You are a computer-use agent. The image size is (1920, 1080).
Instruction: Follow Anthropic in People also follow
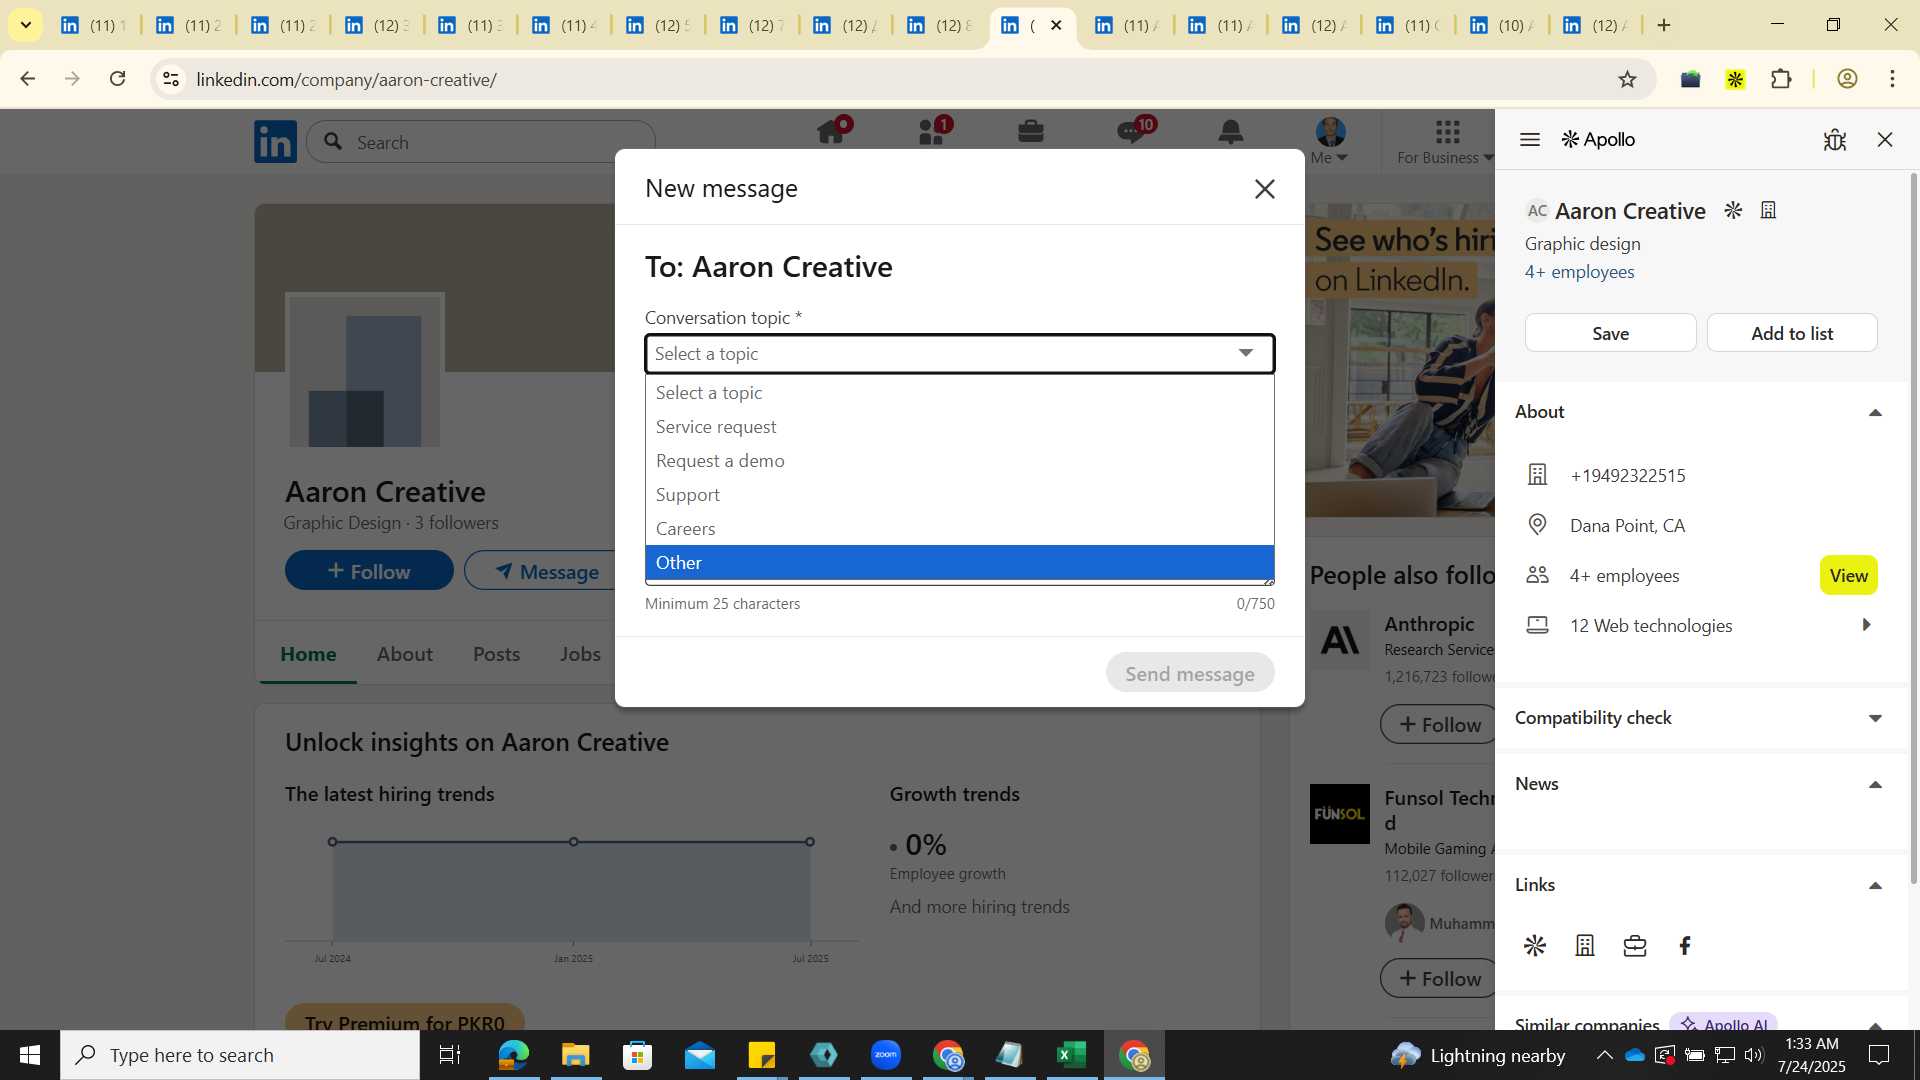tap(1438, 725)
